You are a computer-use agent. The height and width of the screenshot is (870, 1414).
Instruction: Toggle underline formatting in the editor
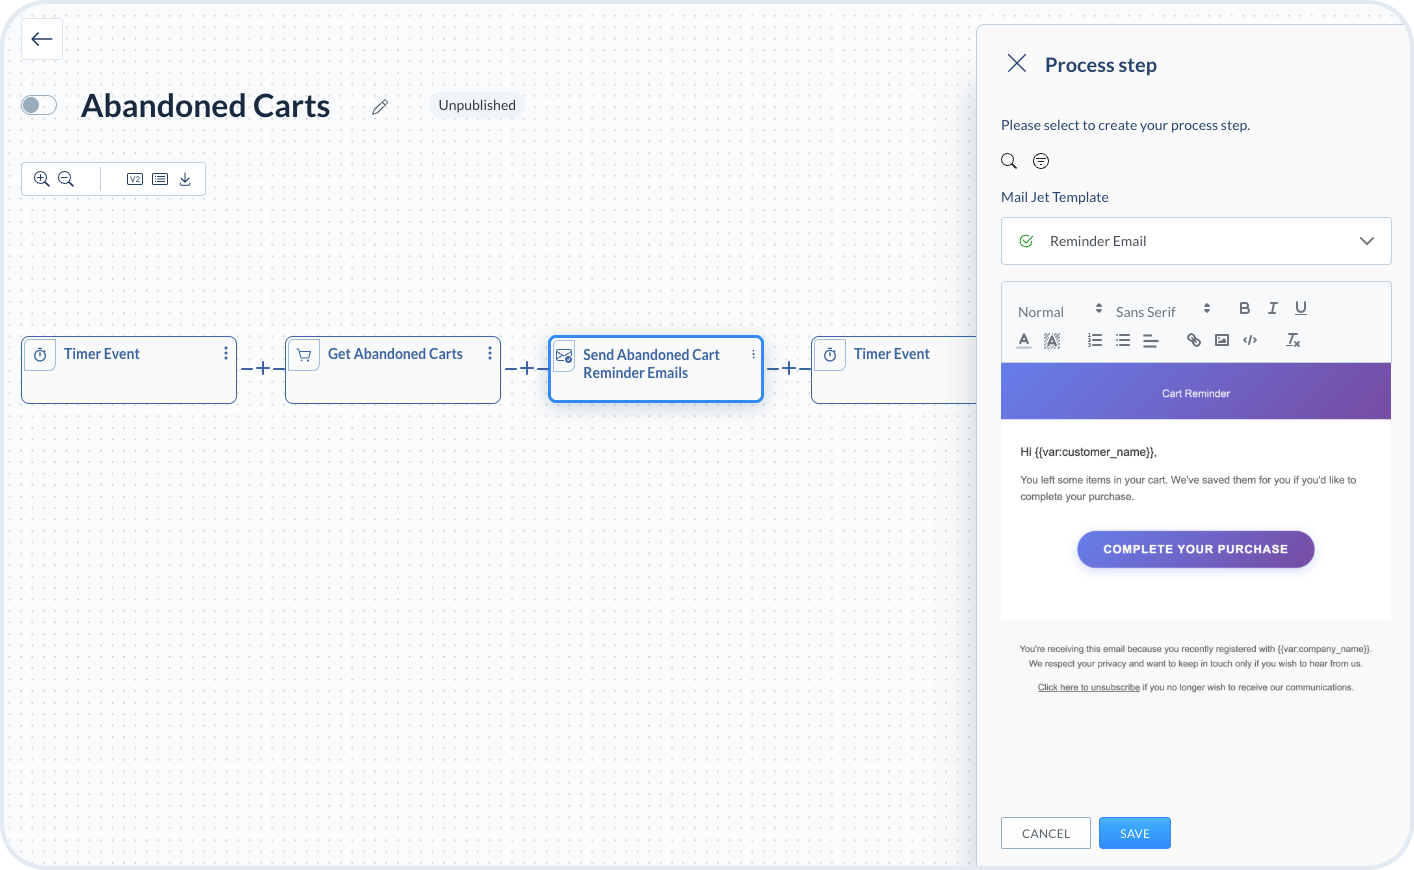1301,308
